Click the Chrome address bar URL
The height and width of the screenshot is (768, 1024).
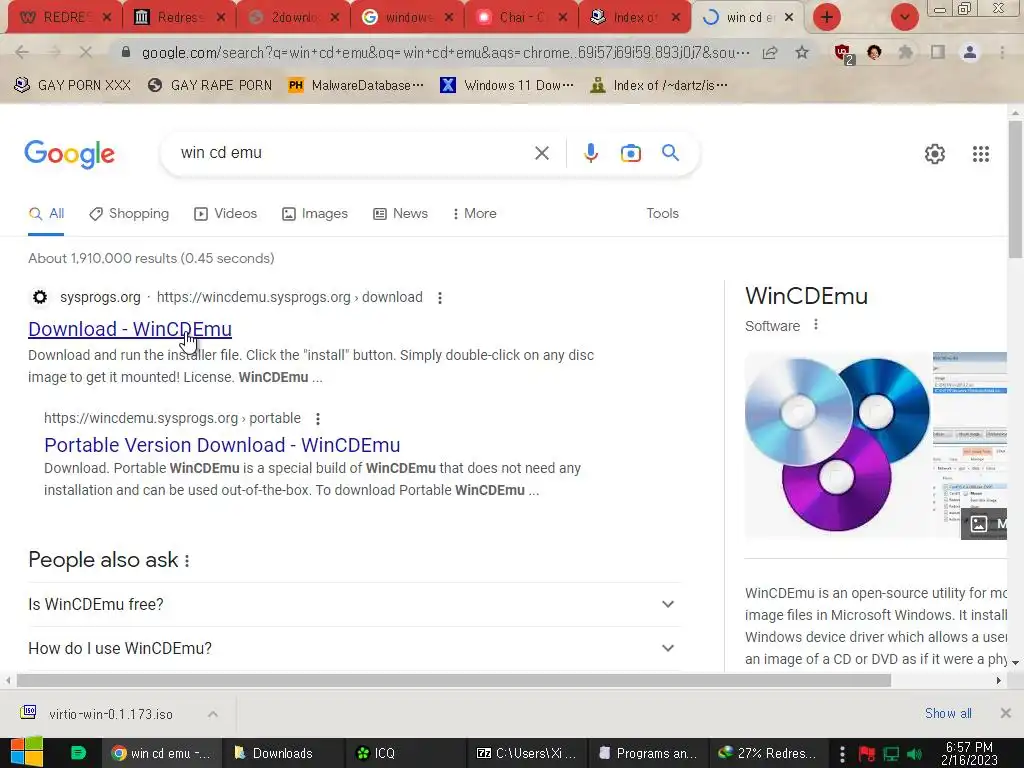pos(445,52)
